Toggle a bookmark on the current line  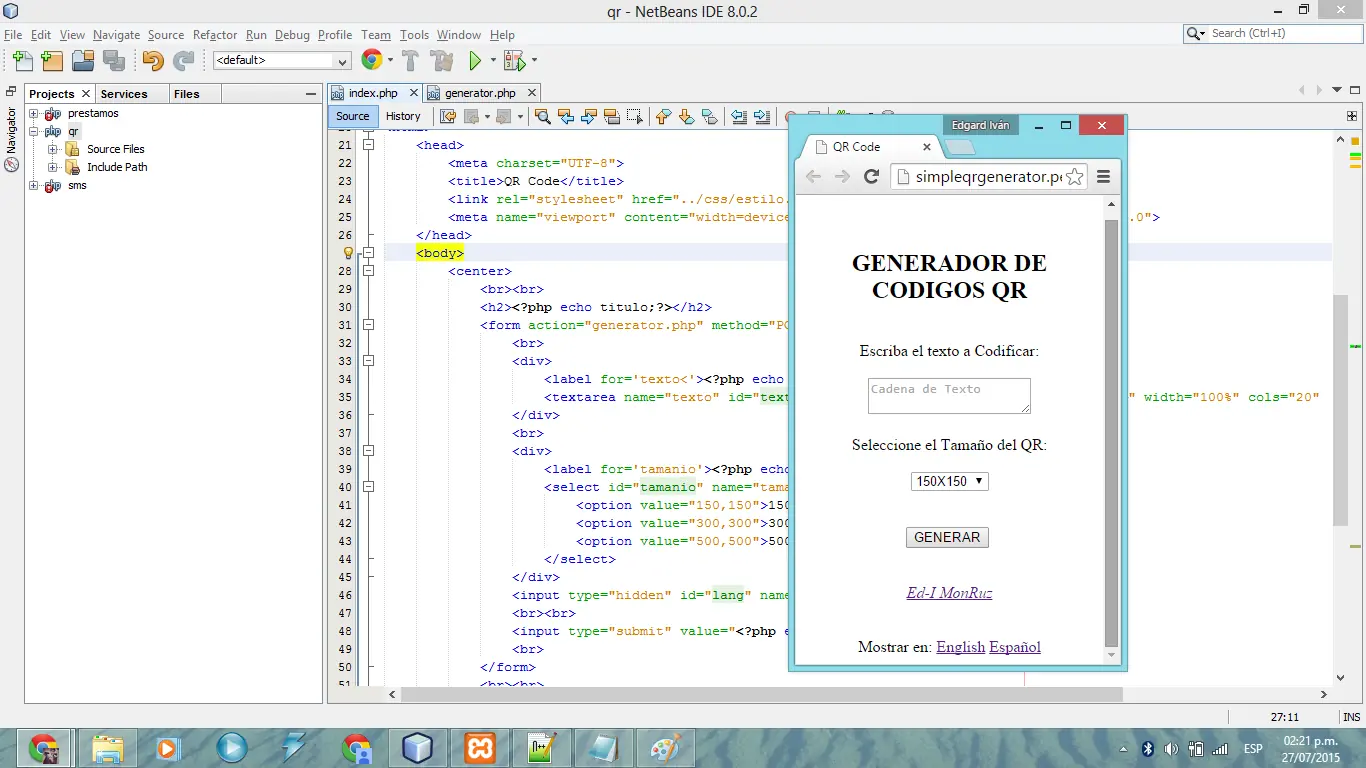[709, 116]
